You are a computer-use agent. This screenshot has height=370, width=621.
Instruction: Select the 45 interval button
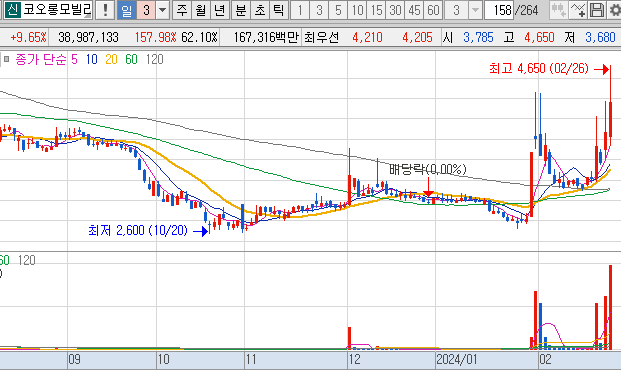pos(414,10)
